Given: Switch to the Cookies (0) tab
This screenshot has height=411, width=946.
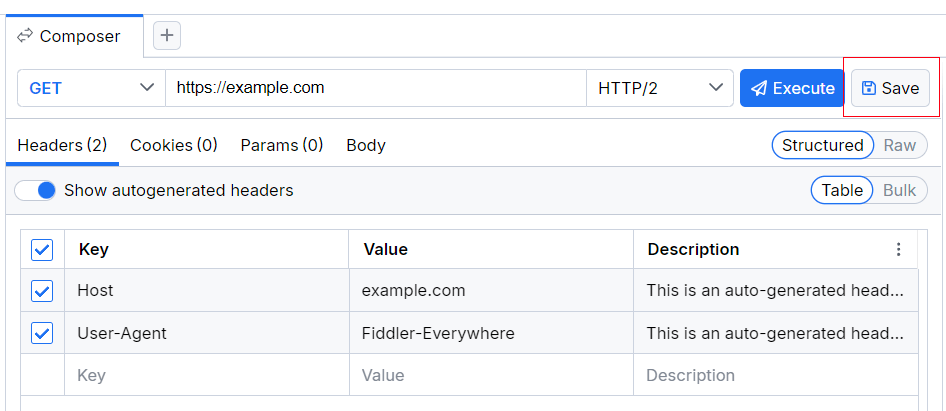Looking at the screenshot, I should [174, 145].
